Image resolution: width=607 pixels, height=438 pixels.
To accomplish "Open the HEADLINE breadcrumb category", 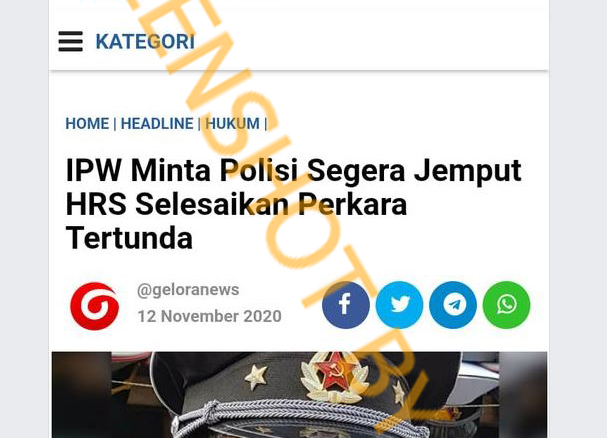I will 157,124.
